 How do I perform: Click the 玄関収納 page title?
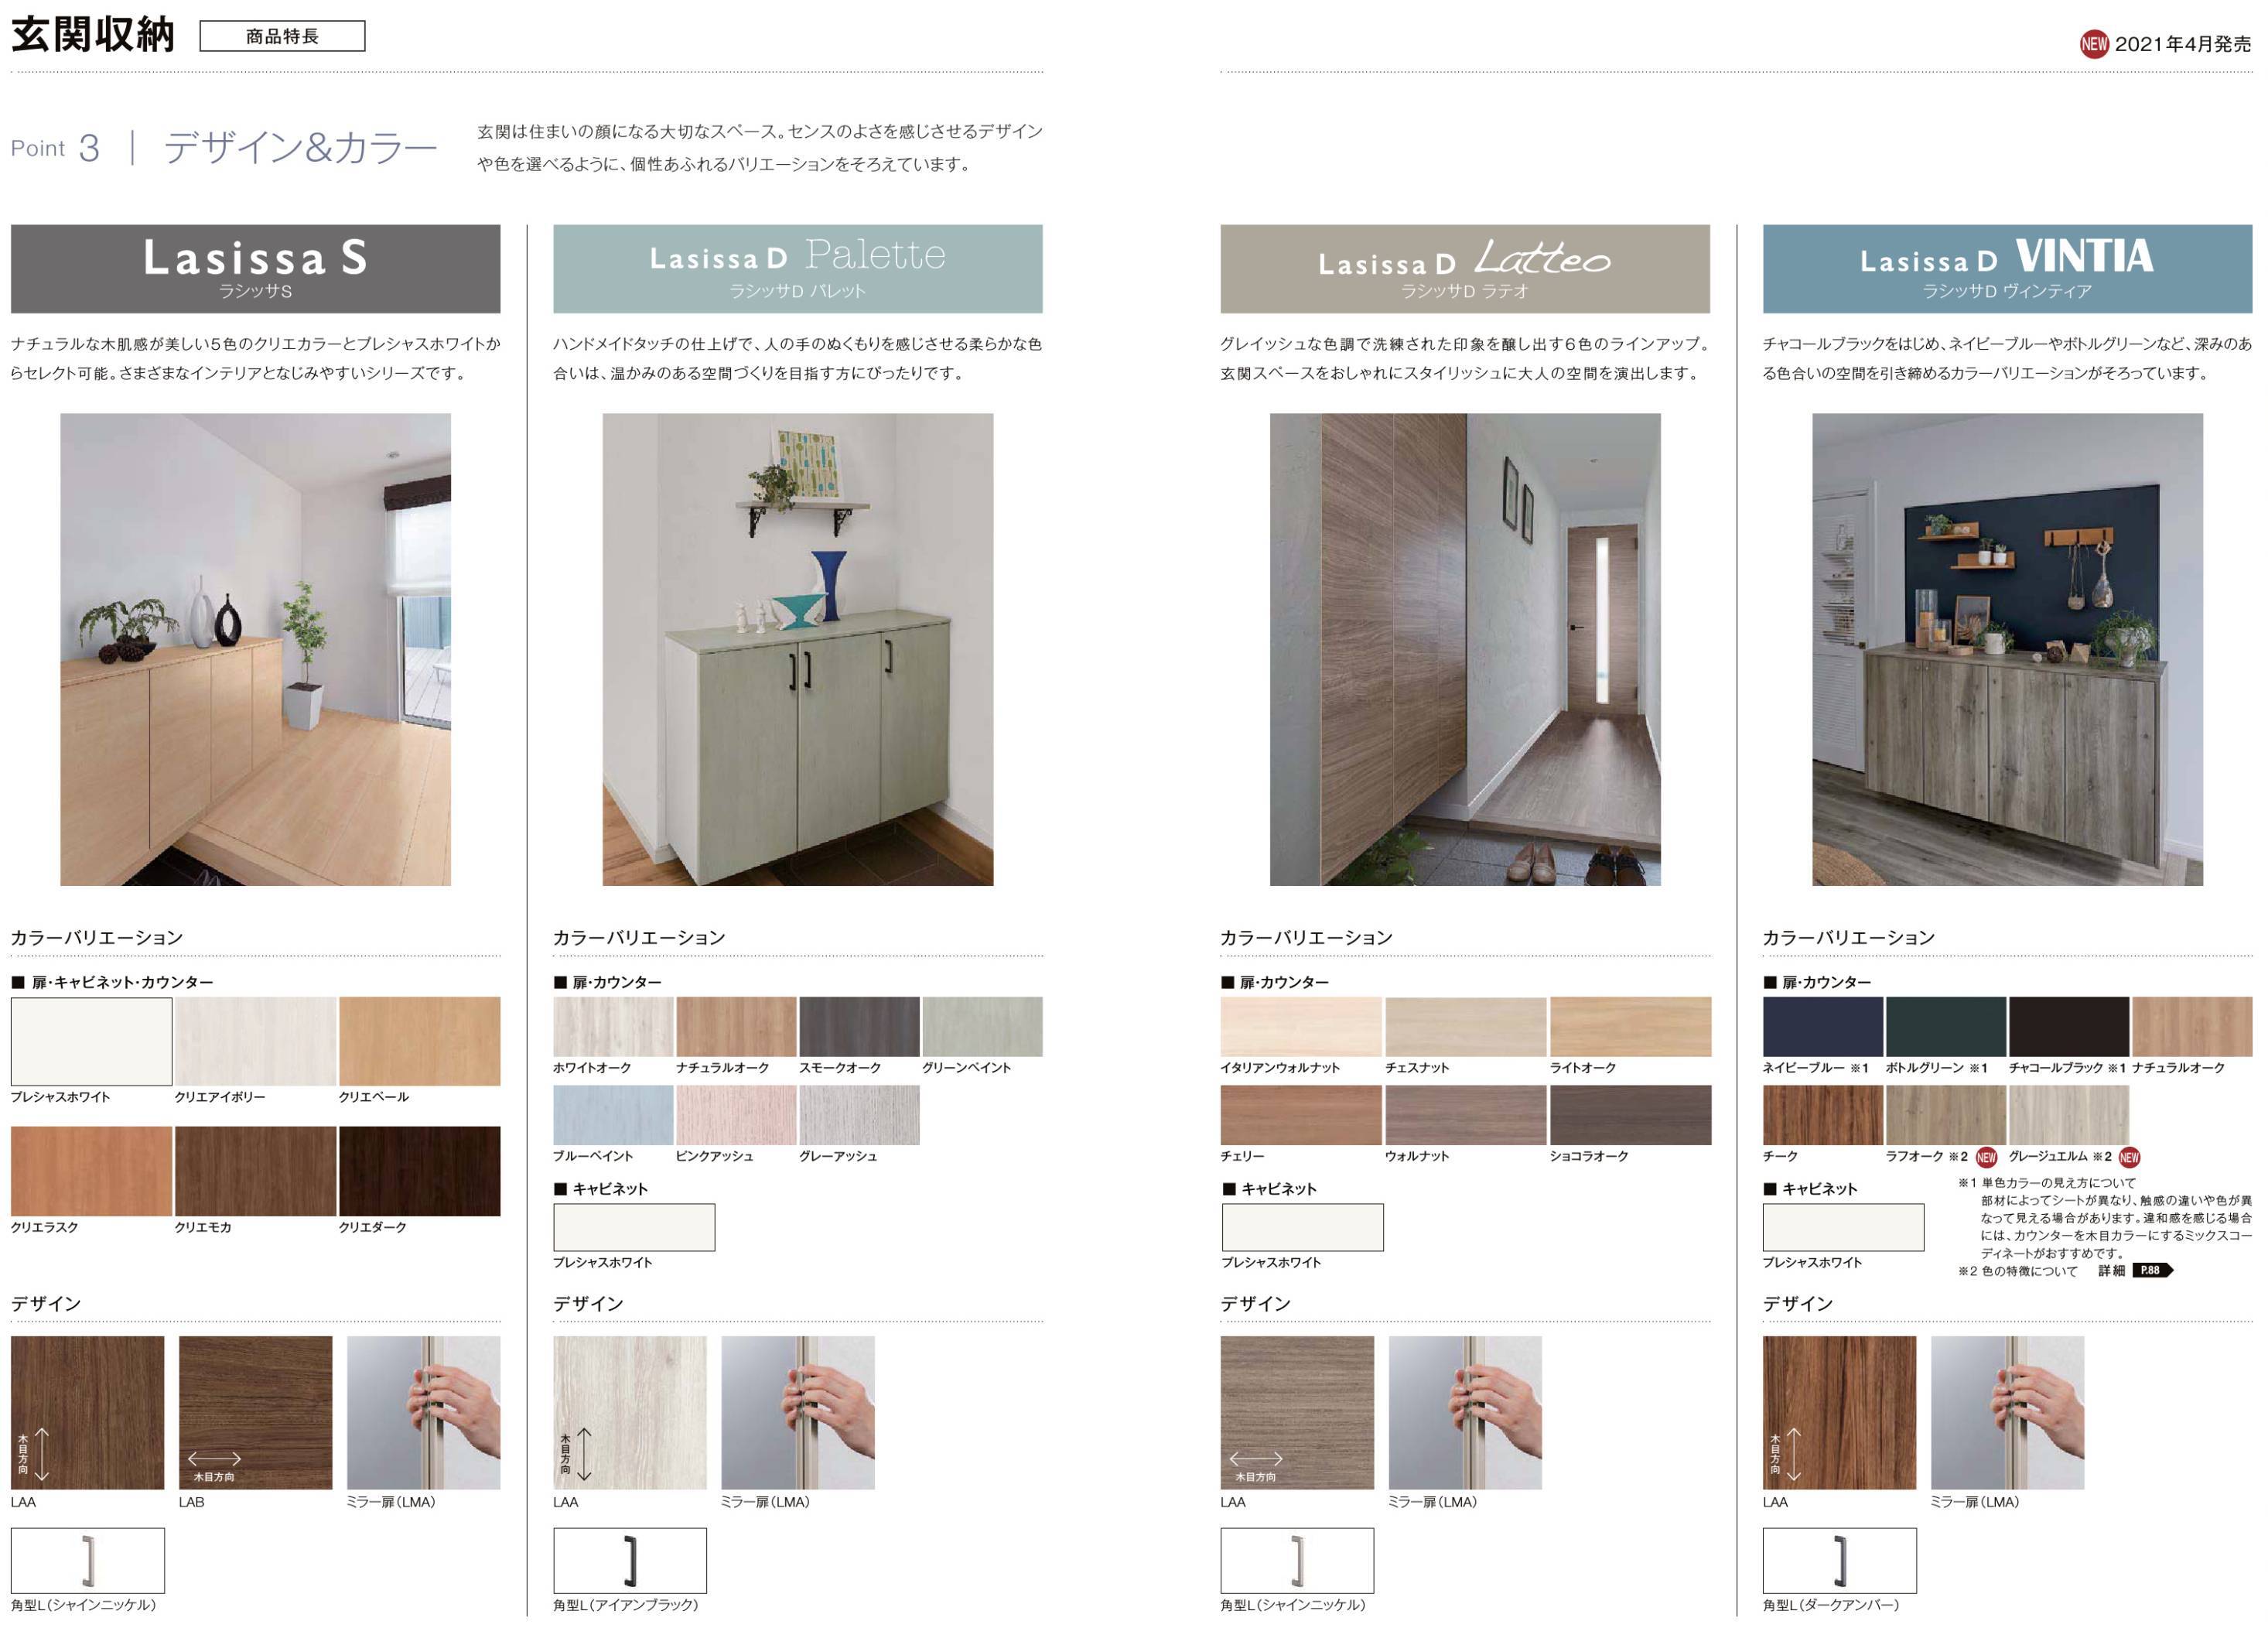point(93,34)
